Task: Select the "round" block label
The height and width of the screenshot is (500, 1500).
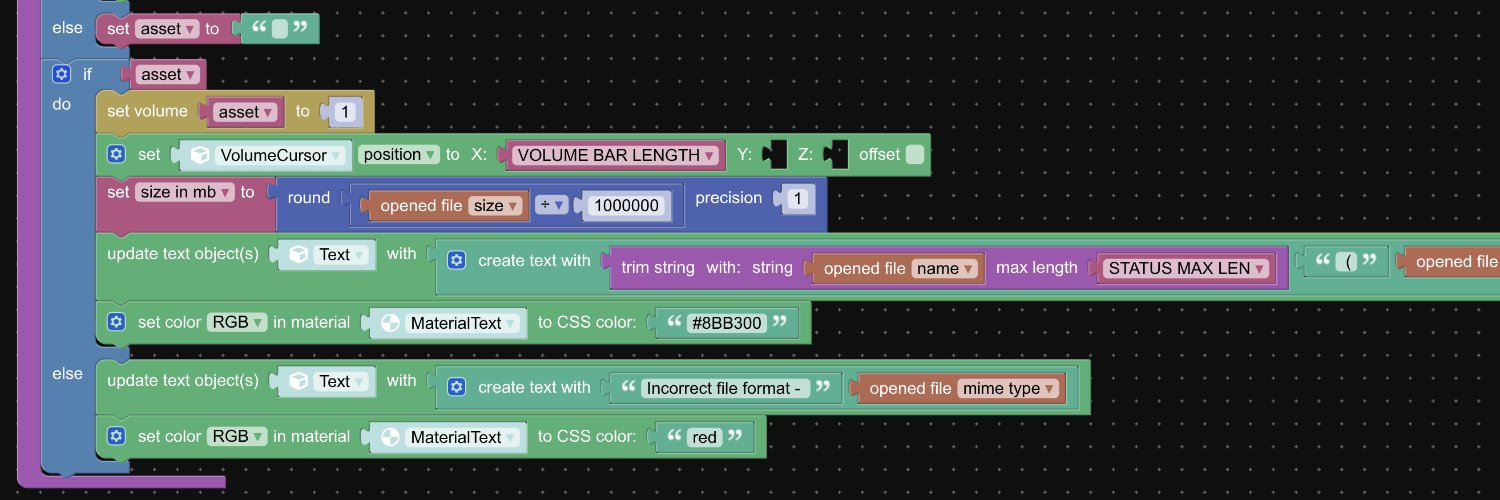Action: tap(308, 198)
